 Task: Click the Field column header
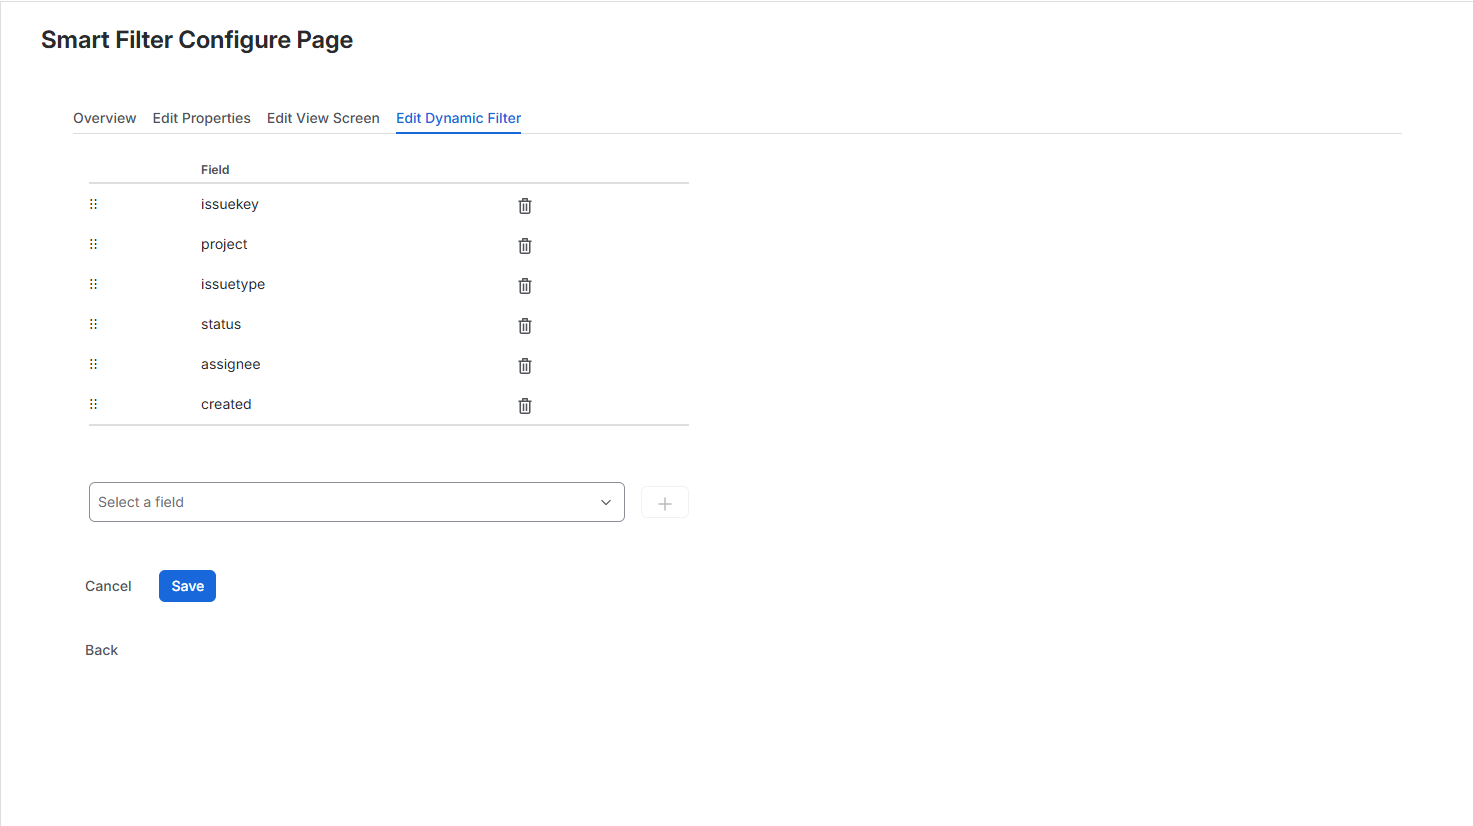point(215,170)
